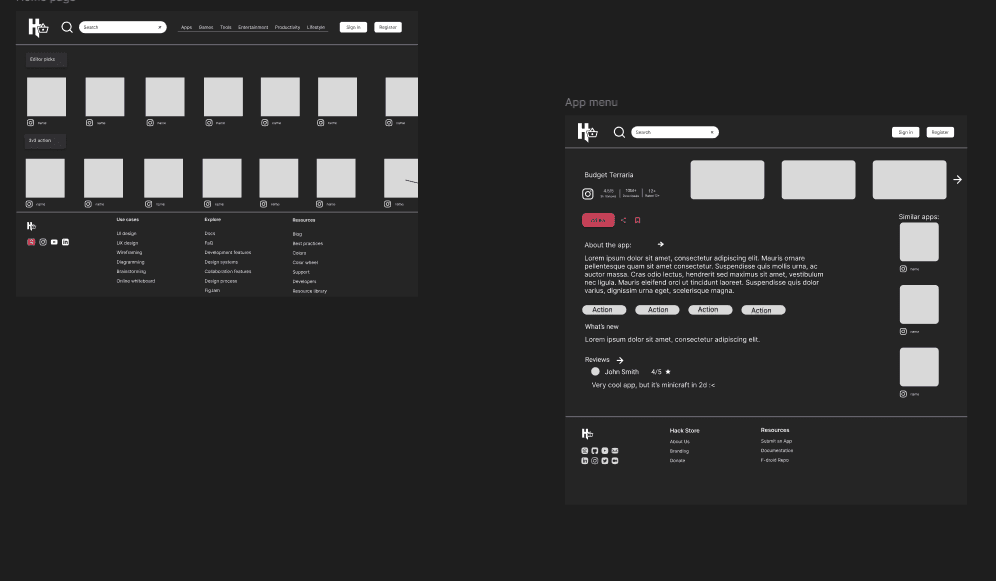Click the star icon next to the 4/5 rating
This screenshot has width=996, height=581.
[668, 372]
